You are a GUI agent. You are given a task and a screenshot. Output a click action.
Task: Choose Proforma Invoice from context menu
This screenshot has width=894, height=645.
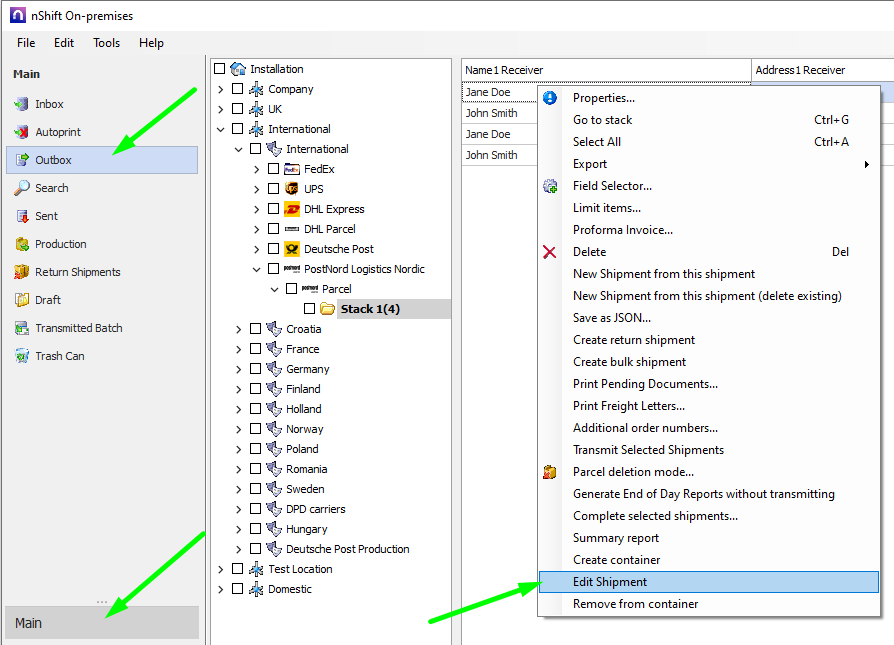coord(709,230)
